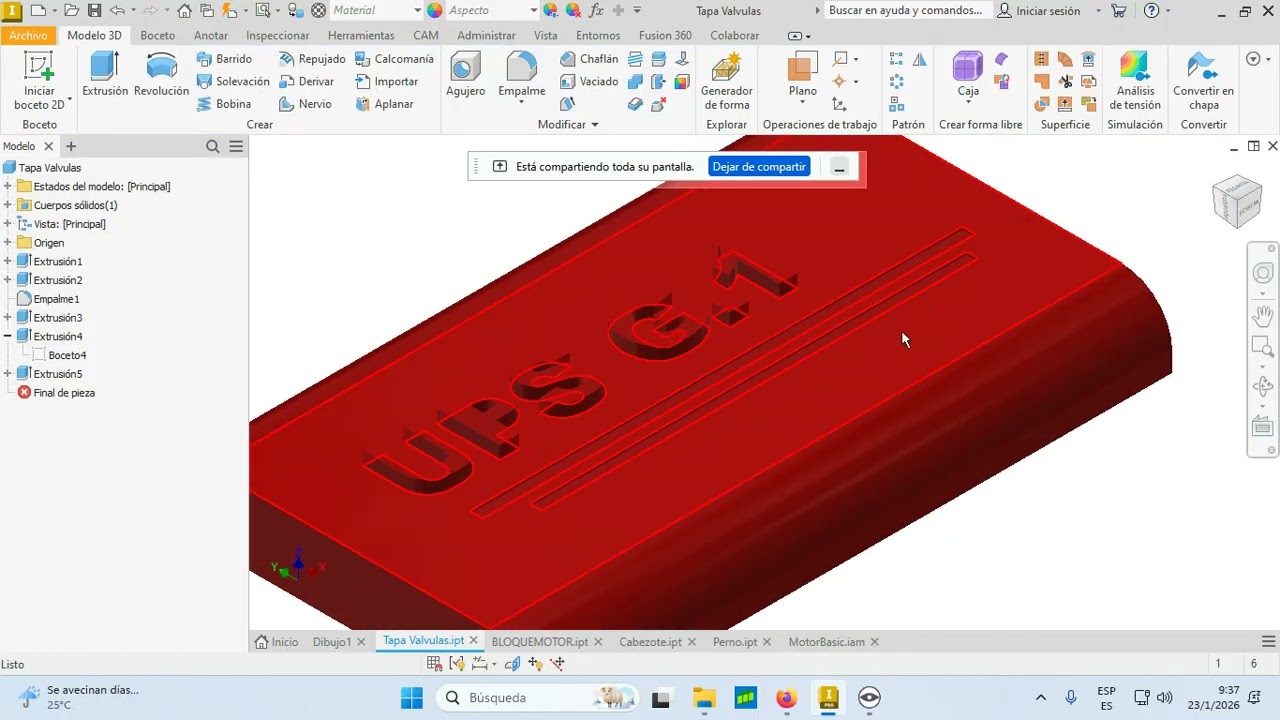
Task: Select the Aplanar tool
Action: click(384, 104)
